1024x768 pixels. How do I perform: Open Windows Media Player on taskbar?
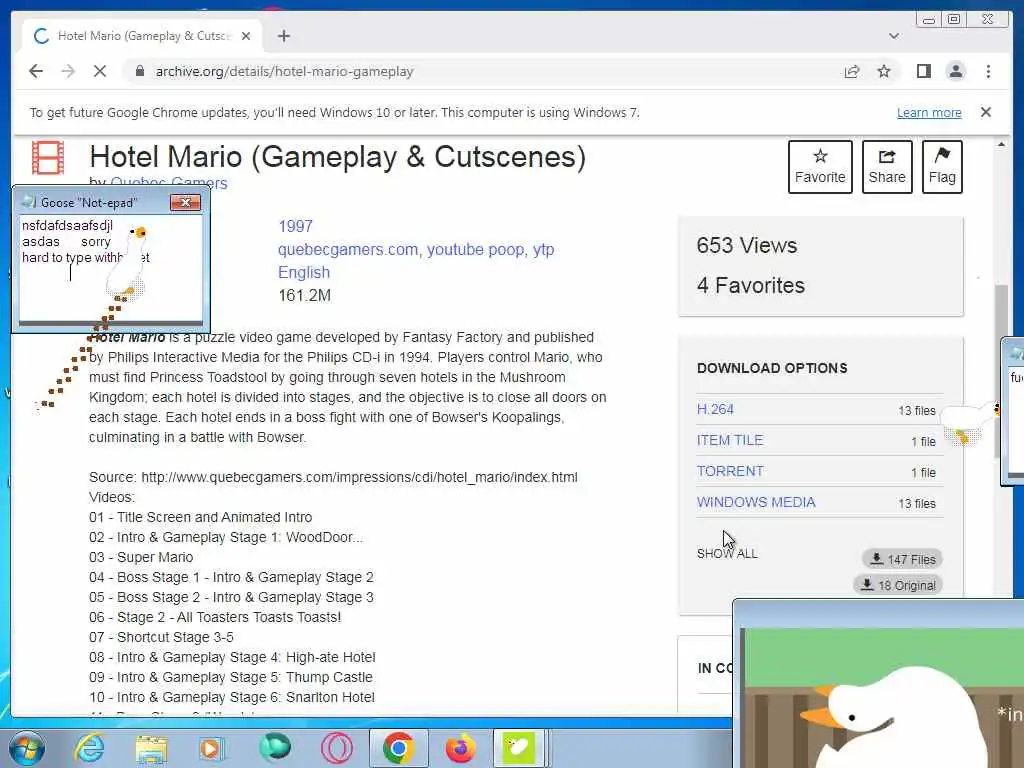point(212,748)
